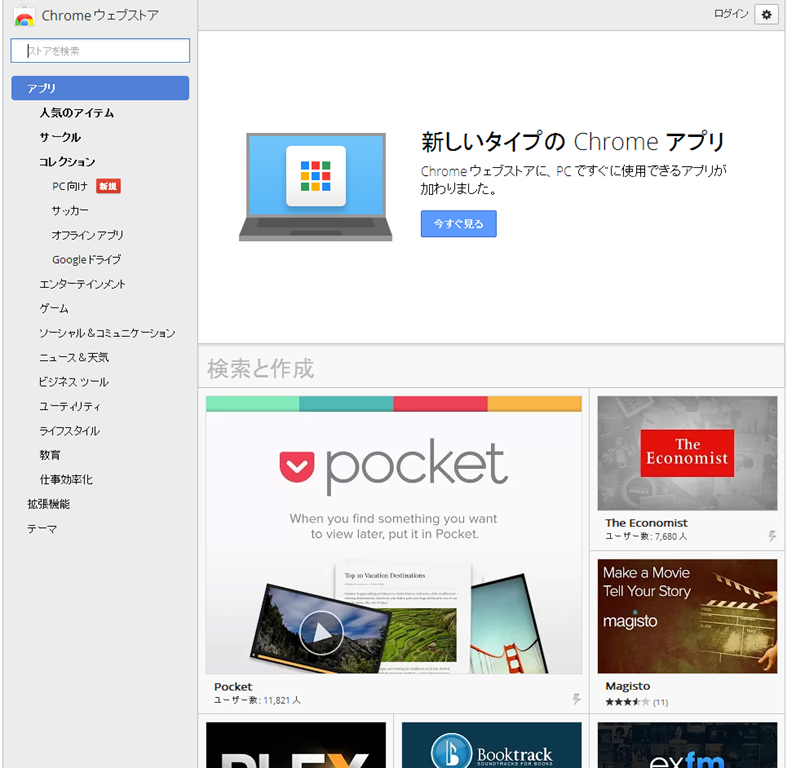Click The Economist's ユーザー数: 7,680 人 text
The image size is (805, 768).
point(646,536)
